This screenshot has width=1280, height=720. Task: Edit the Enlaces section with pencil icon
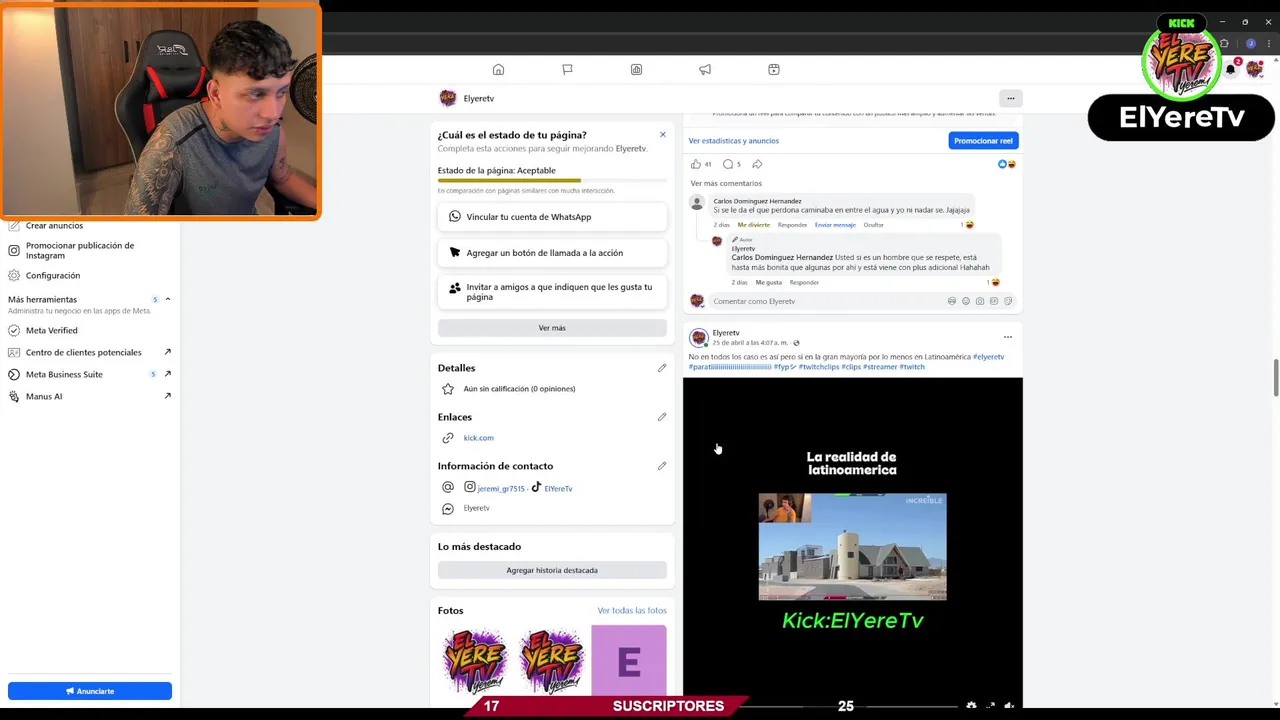662,417
